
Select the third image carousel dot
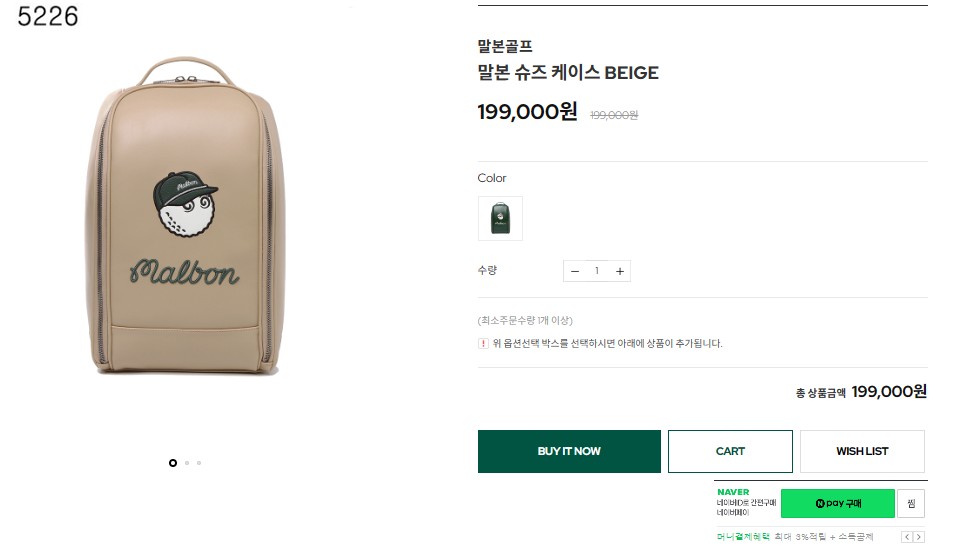point(199,463)
